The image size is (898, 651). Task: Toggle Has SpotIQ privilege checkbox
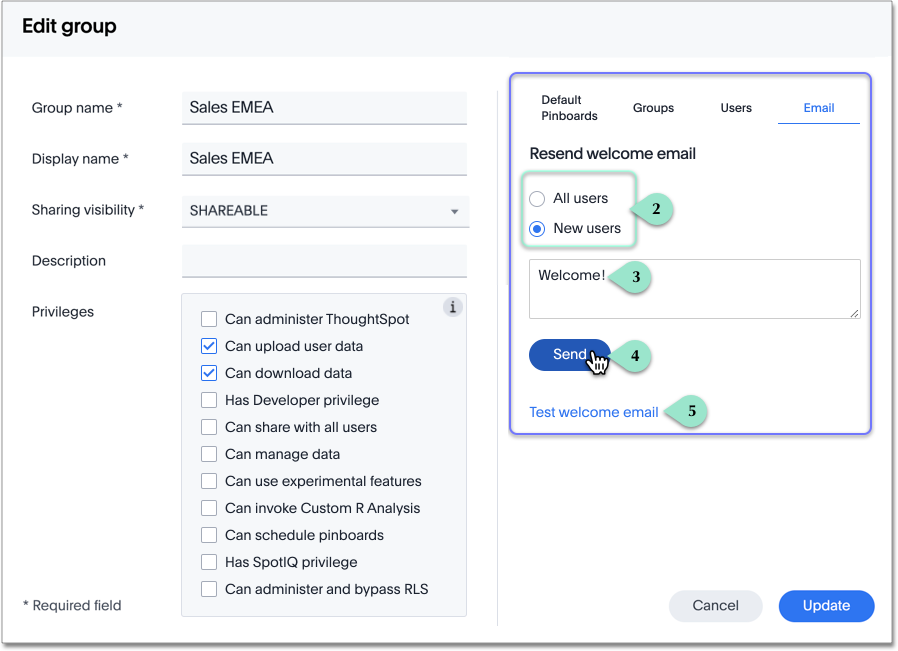[209, 562]
